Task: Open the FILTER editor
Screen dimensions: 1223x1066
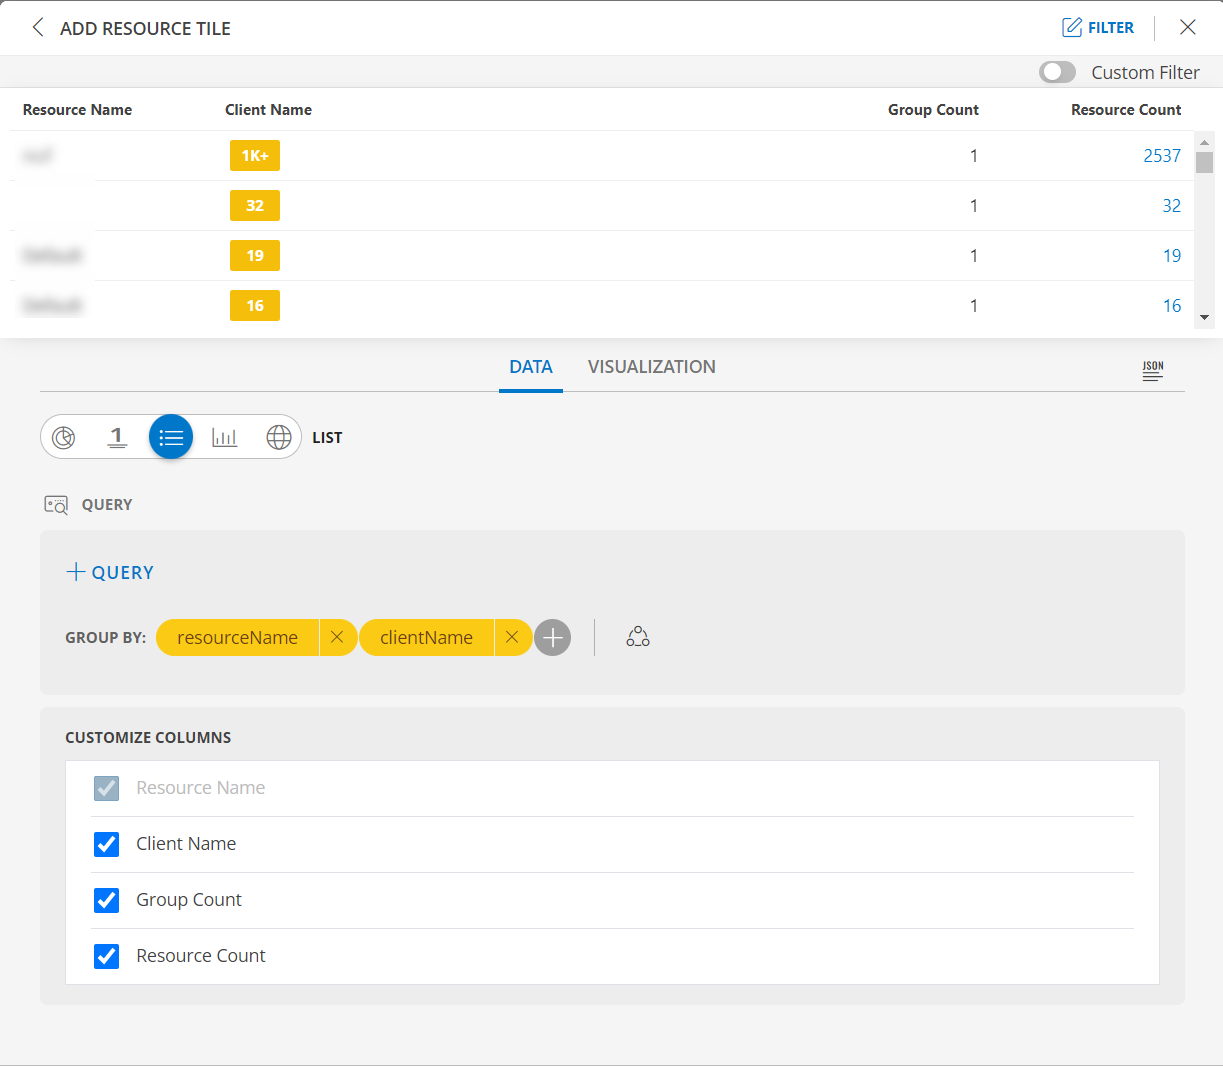Action: (x=1098, y=27)
